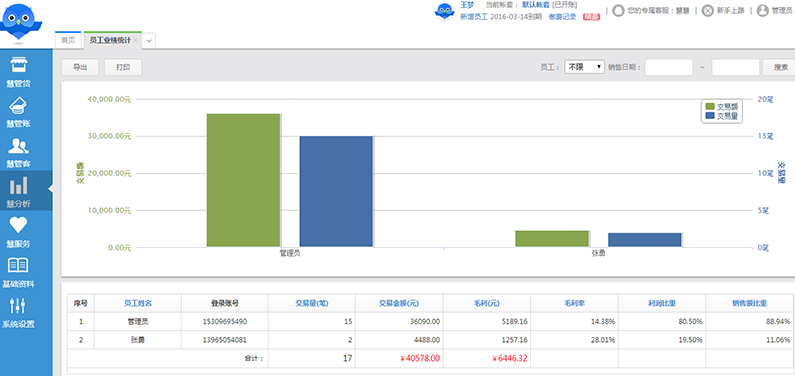Click the 14.38% margin cell

[x=574, y=322]
